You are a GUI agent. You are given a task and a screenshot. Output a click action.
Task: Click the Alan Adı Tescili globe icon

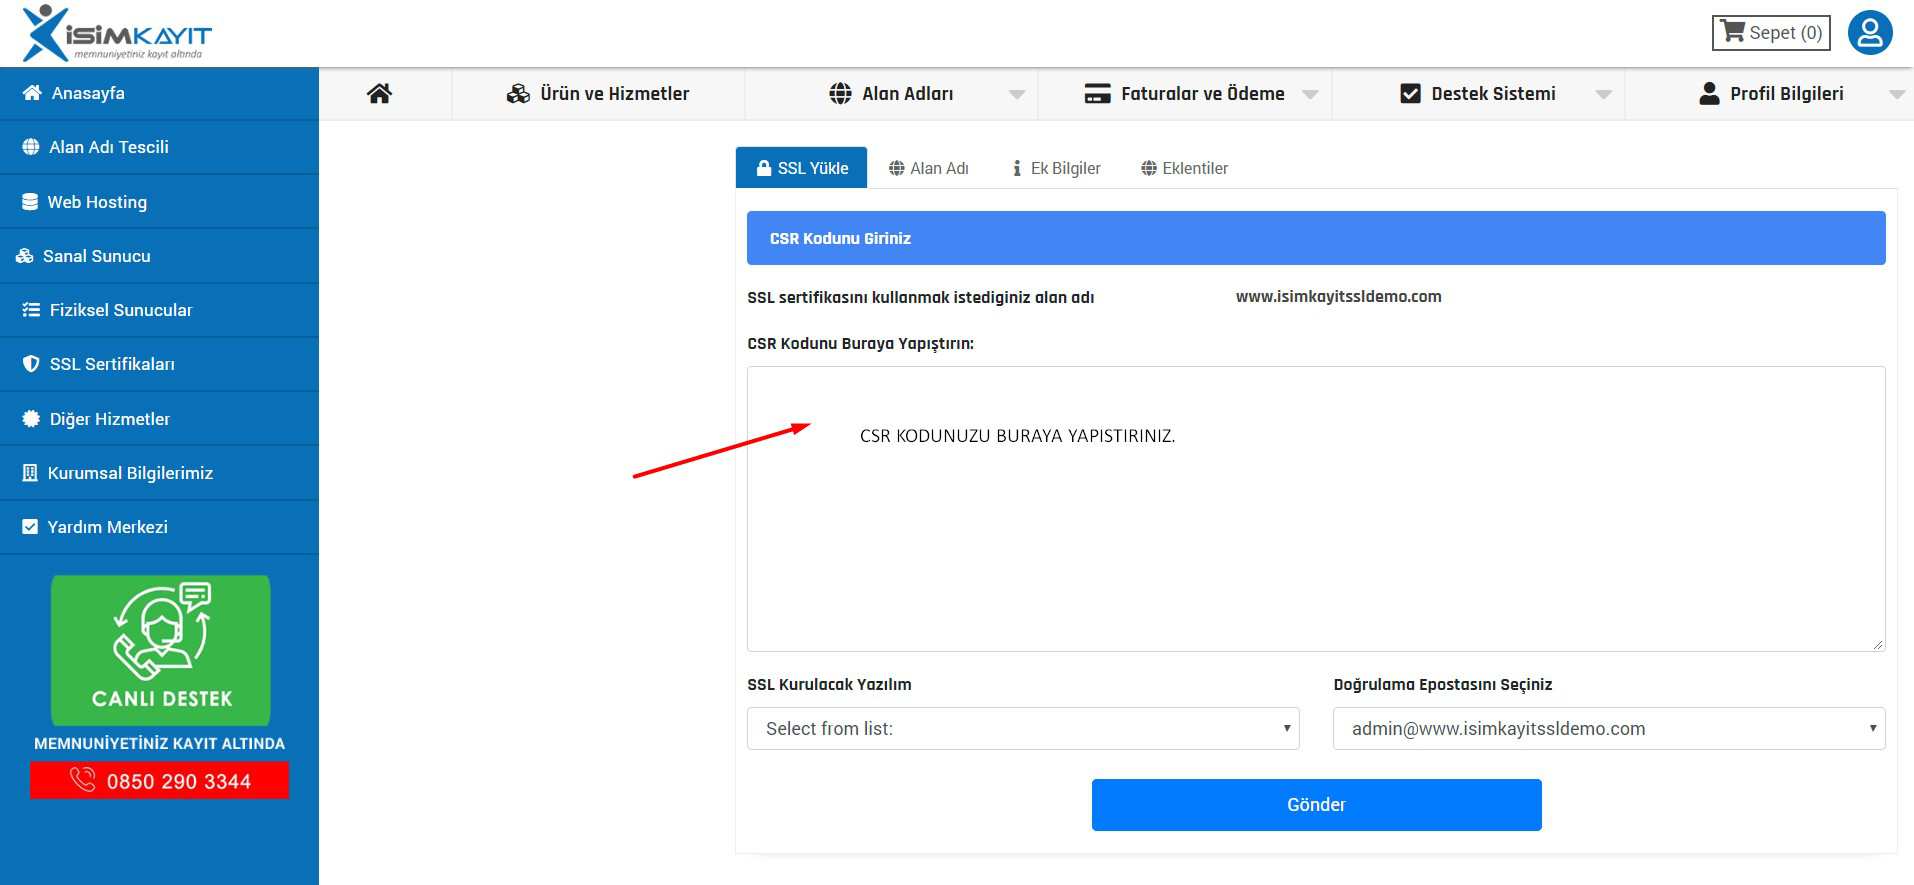coord(31,147)
